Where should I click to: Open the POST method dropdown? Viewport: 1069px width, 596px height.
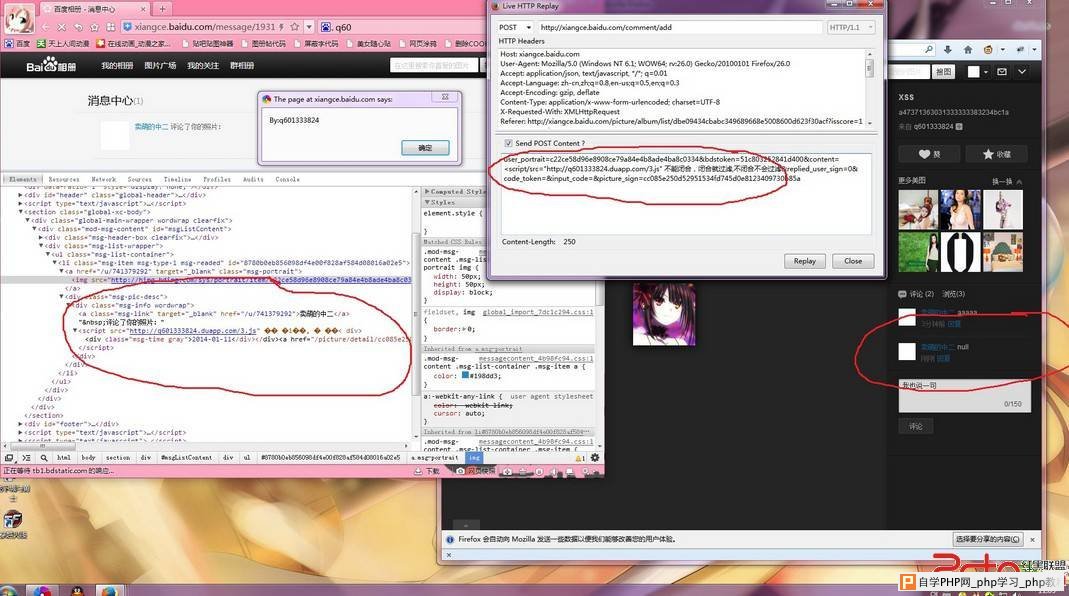pyautogui.click(x=515, y=27)
